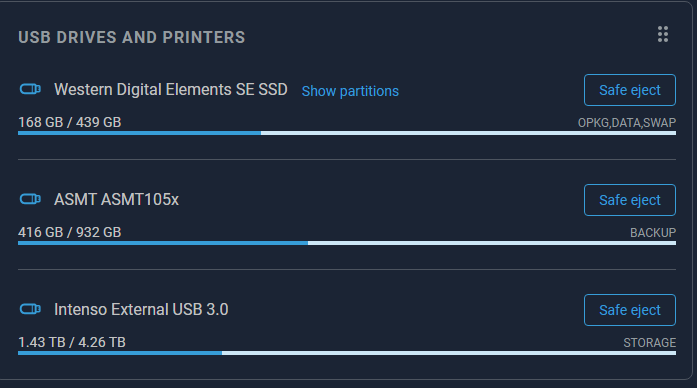This screenshot has height=388, width=697.
Task: Click the OPKG,DATA,SWAP partition label
Action: 627,123
